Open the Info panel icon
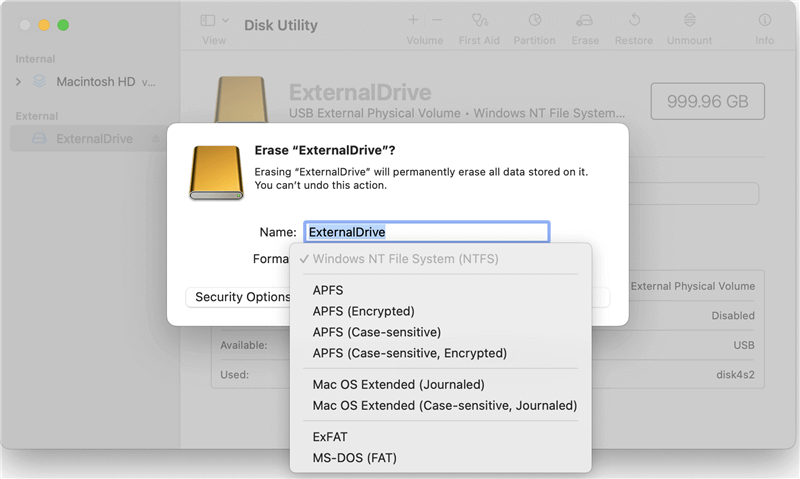This screenshot has width=800, height=479. click(764, 20)
